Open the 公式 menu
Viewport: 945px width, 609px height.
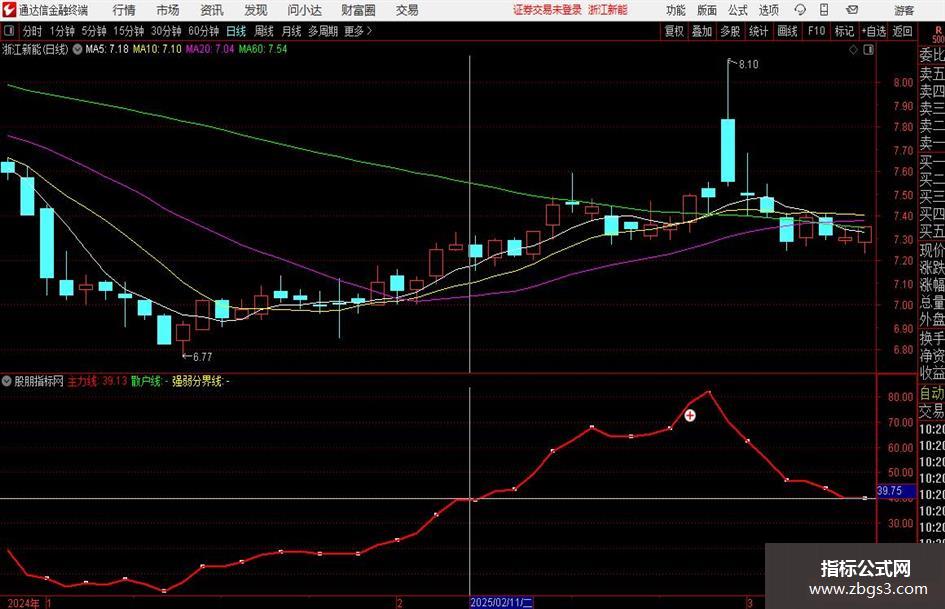pos(737,10)
